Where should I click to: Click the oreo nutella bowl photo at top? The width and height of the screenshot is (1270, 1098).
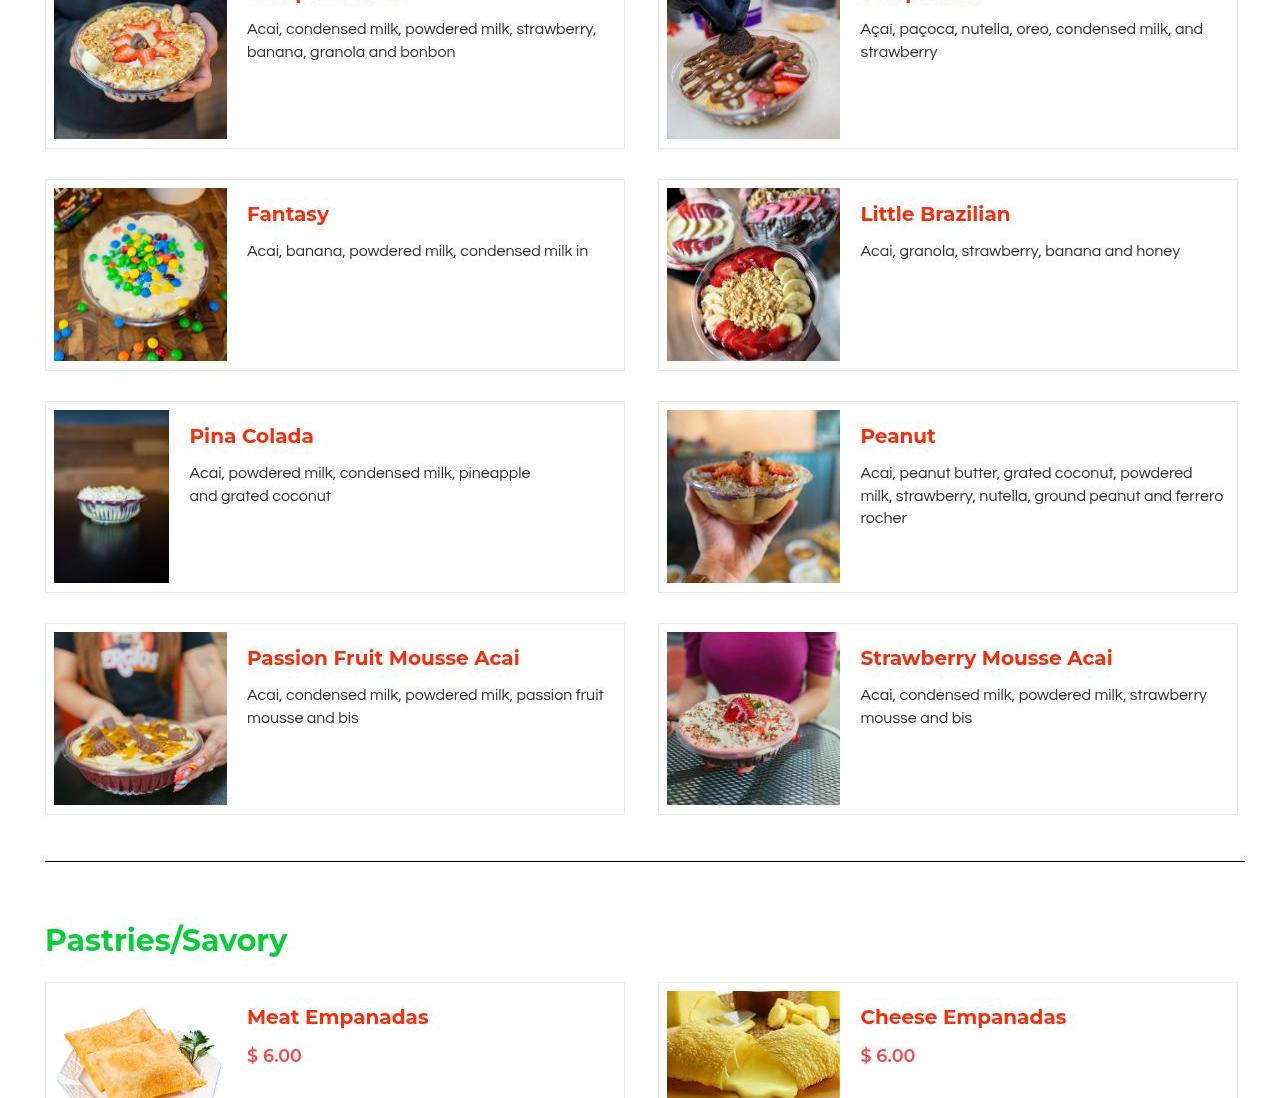pyautogui.click(x=753, y=69)
